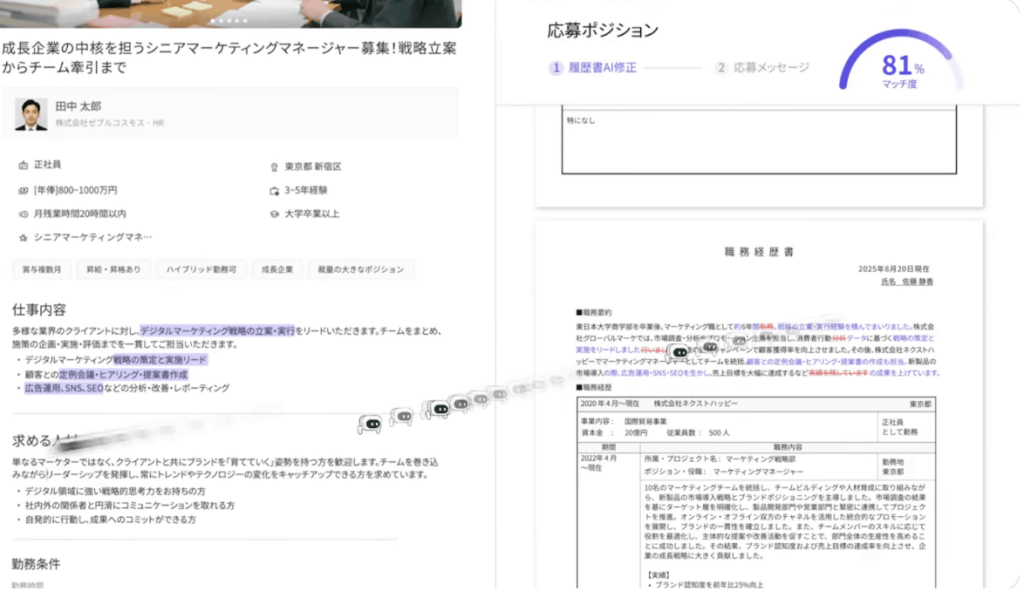Select the 昇給・昇格あり tag
Viewport: 1024px width, 591px height.
coord(114,269)
